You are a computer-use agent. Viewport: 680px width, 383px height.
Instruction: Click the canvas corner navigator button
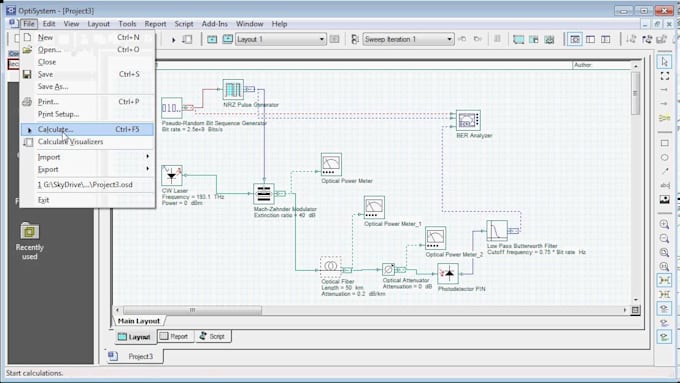click(x=635, y=310)
